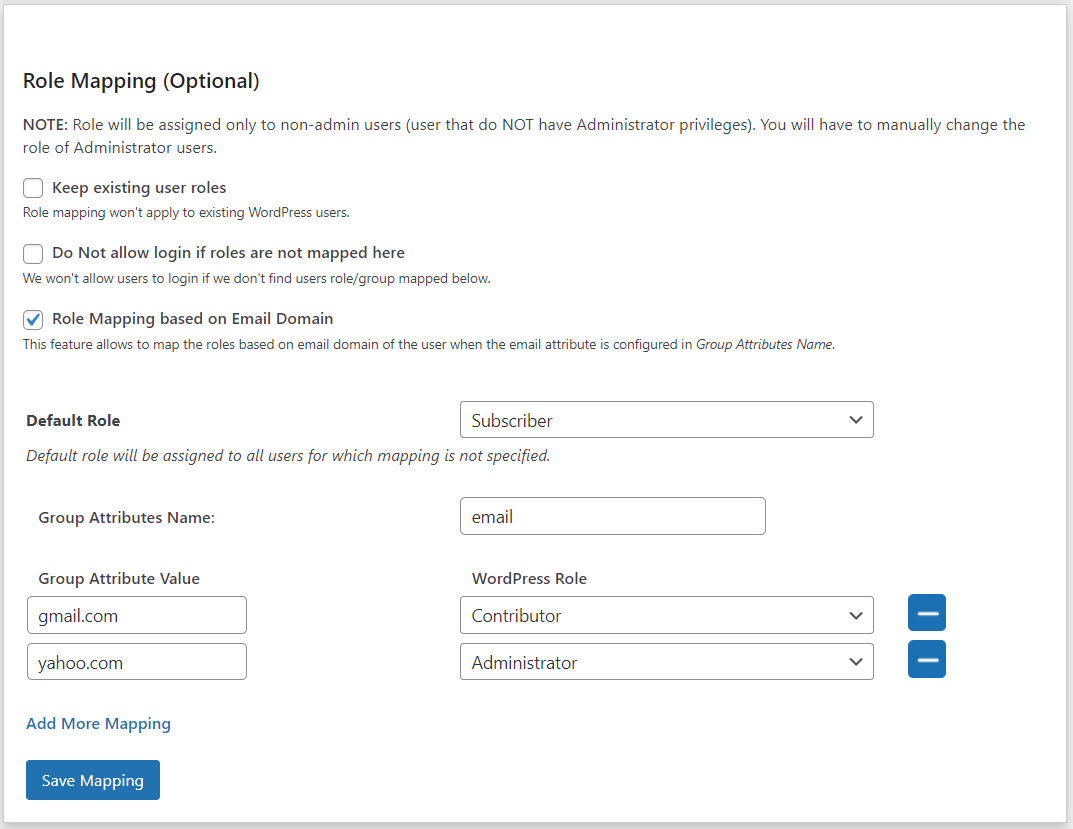Viewport: 1073px width, 829px height.
Task: Click the Keep existing user roles label
Action: point(139,188)
